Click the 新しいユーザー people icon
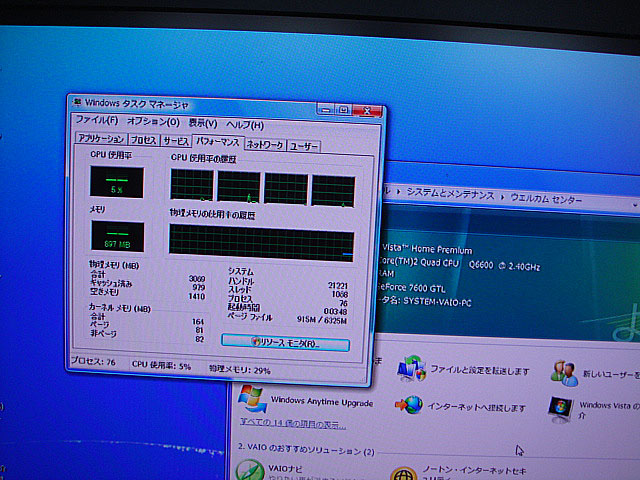 point(564,373)
